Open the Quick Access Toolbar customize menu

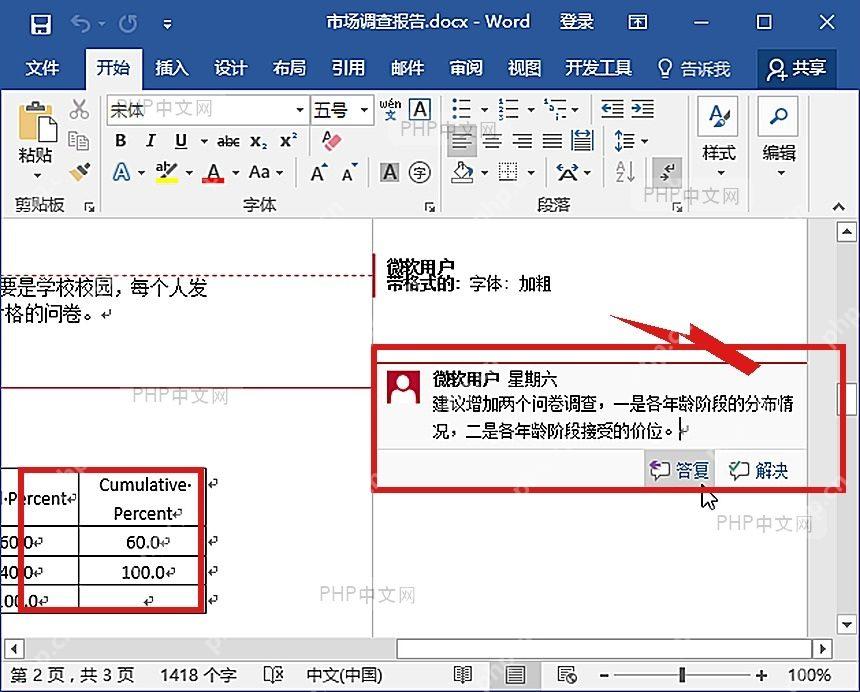tap(167, 24)
